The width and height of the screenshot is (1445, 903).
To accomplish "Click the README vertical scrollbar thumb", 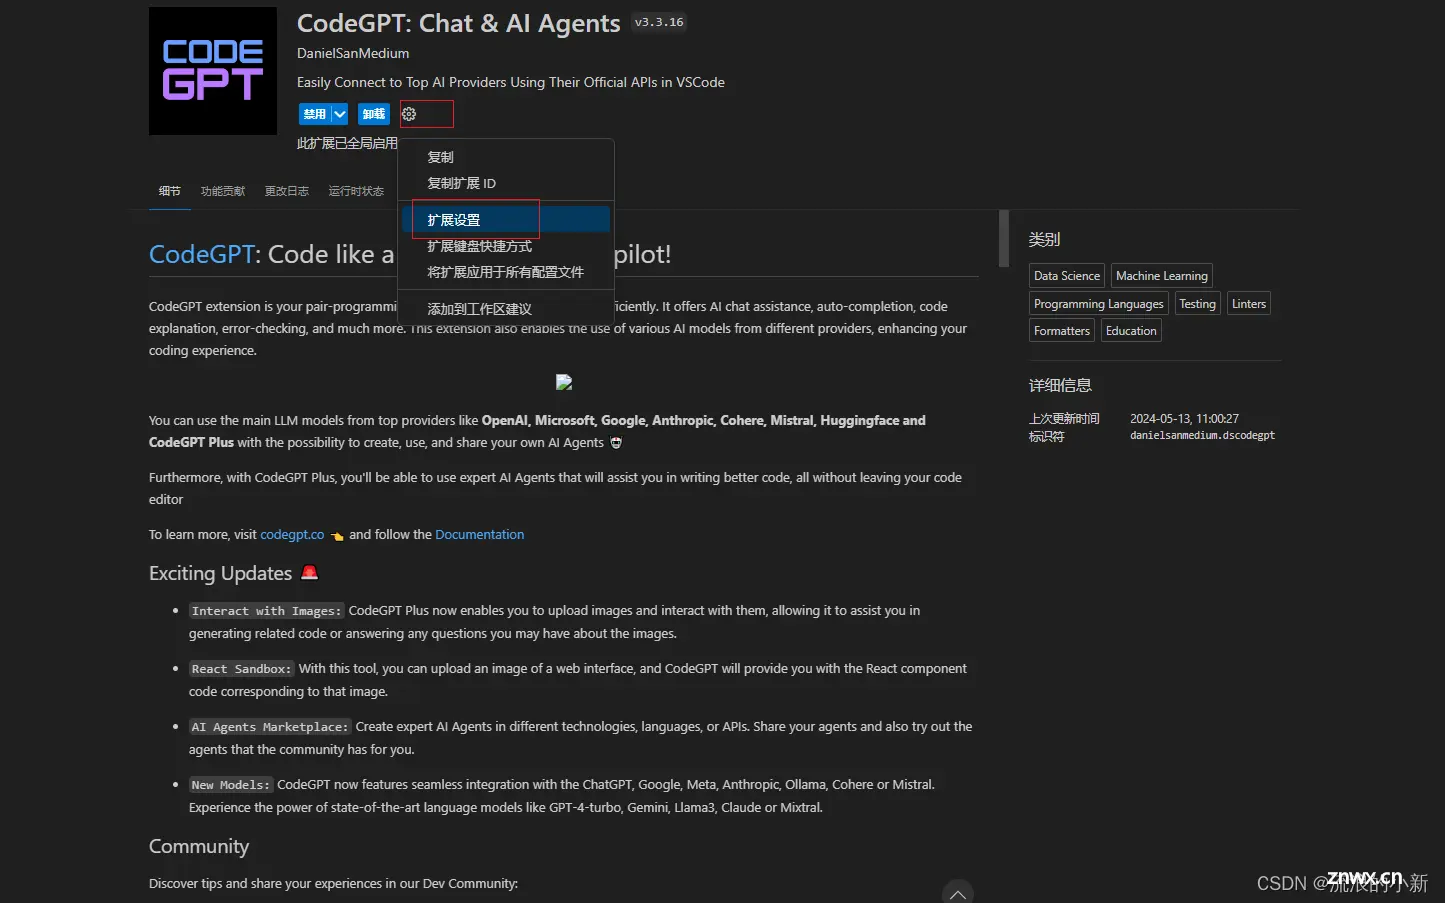I will pos(1004,239).
